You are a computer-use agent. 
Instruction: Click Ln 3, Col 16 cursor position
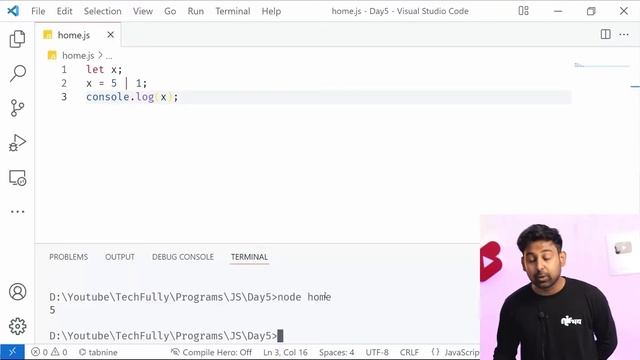pyautogui.click(x=285, y=352)
